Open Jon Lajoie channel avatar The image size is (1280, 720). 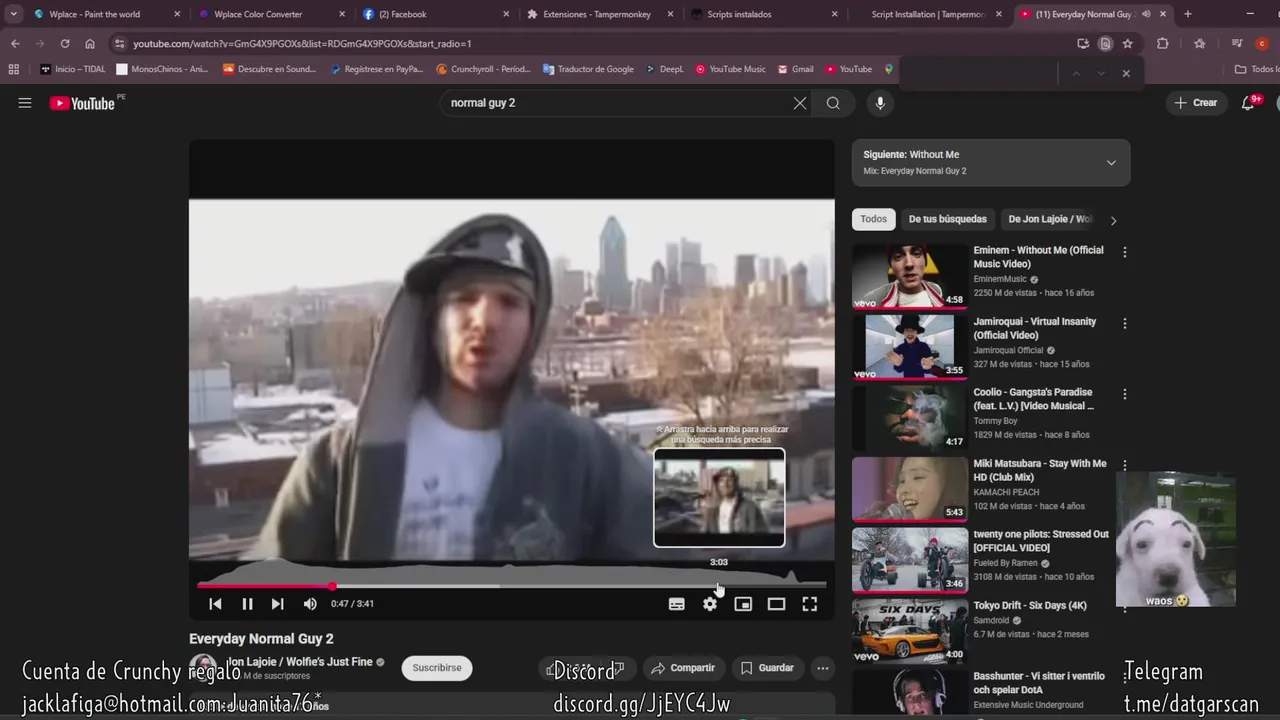203,668
